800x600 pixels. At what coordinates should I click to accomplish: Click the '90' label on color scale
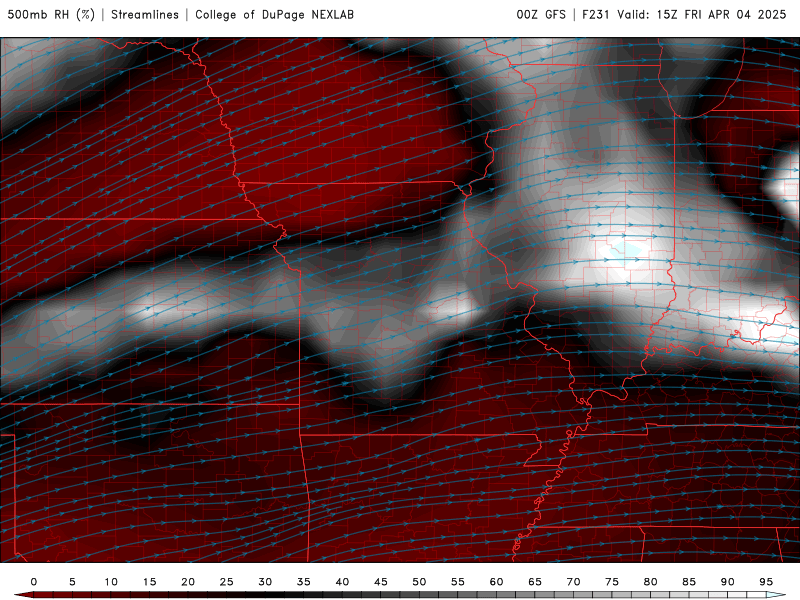(728, 582)
